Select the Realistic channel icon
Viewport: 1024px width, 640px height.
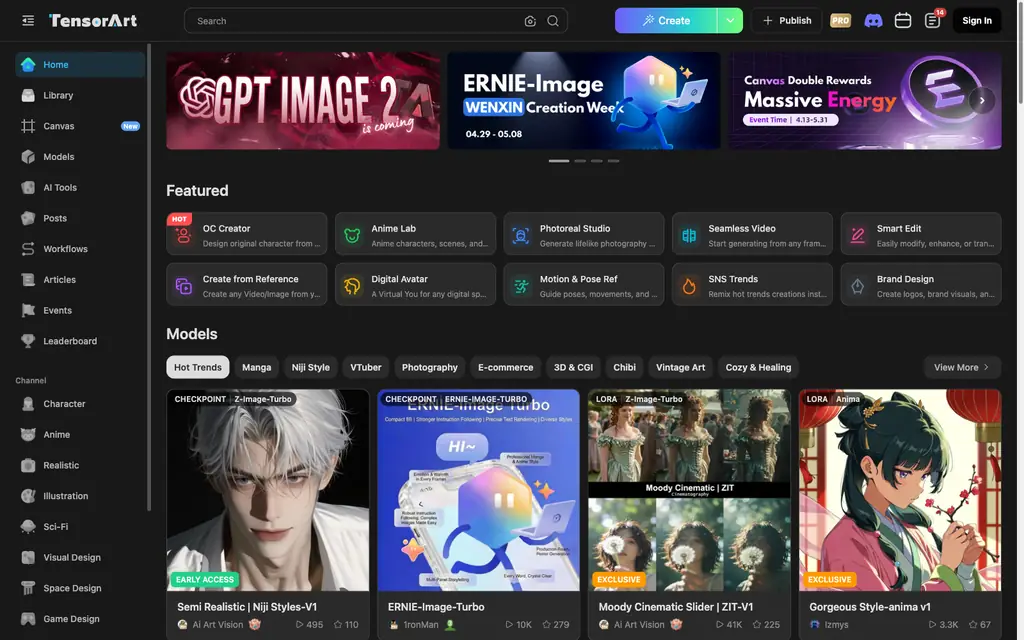28,465
